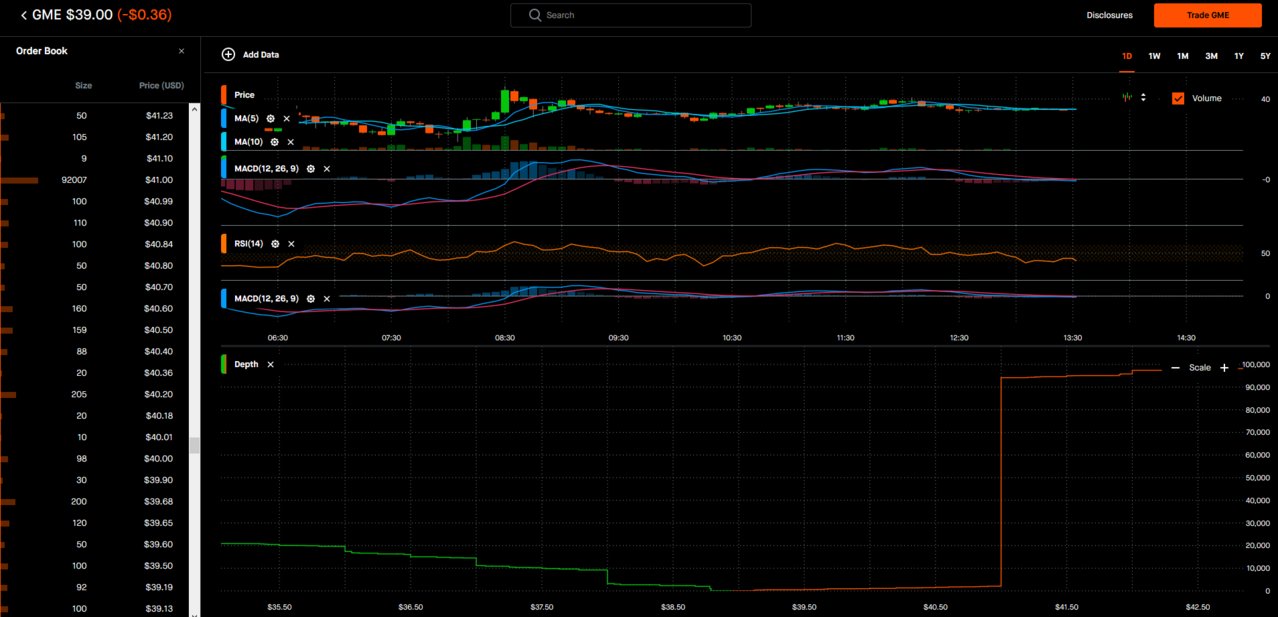Viewport: 1278px width, 617px height.
Task: Close the Depth chart panel
Action: [x=270, y=365]
